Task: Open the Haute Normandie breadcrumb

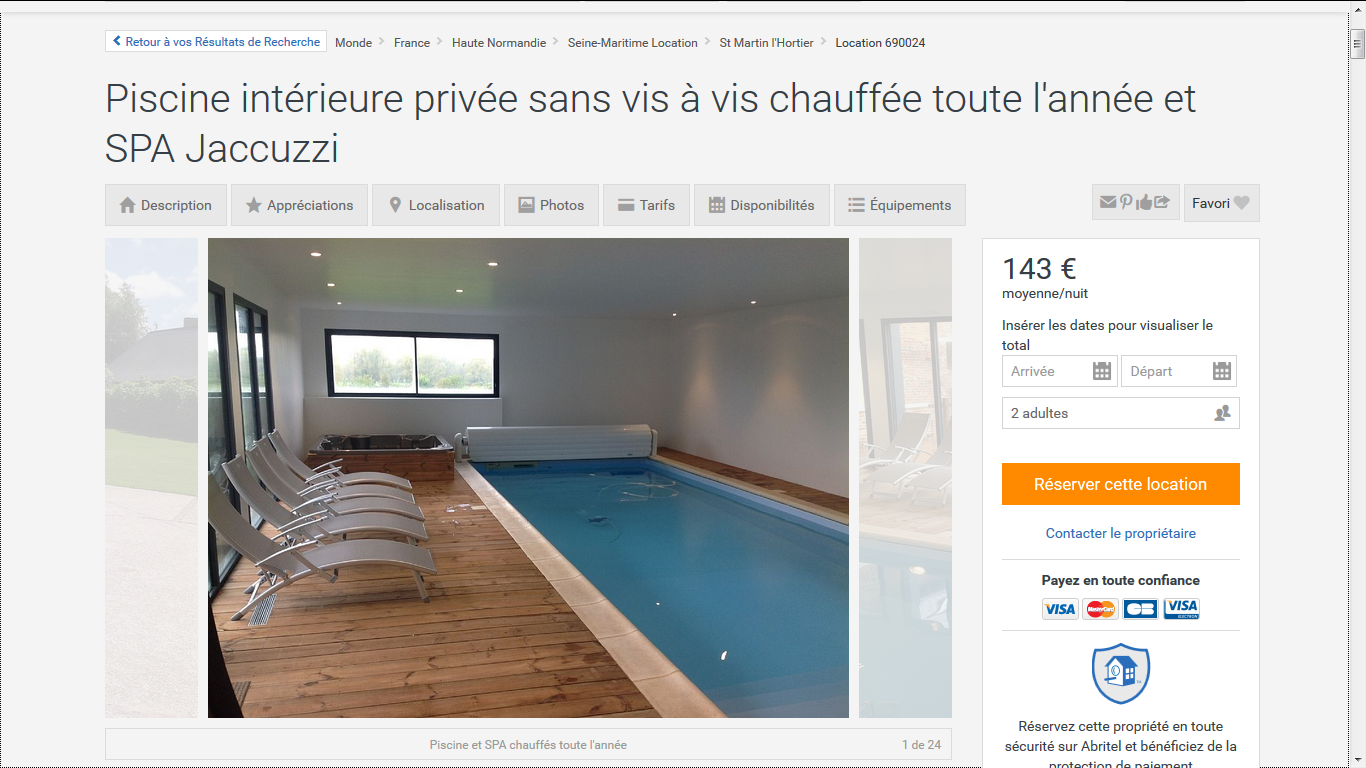Action: 499,43
